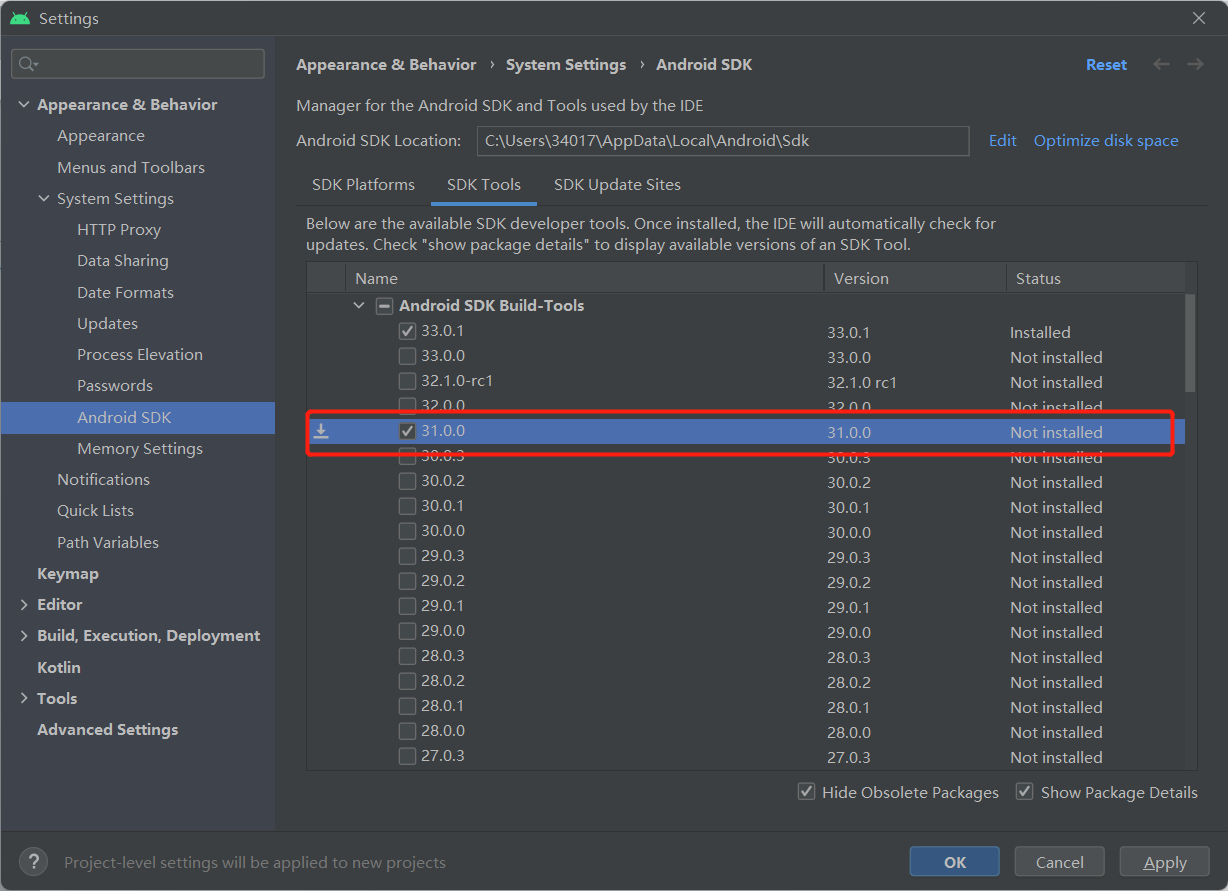Click the forward navigation arrow icon
This screenshot has height=891, width=1228.
tap(1195, 64)
